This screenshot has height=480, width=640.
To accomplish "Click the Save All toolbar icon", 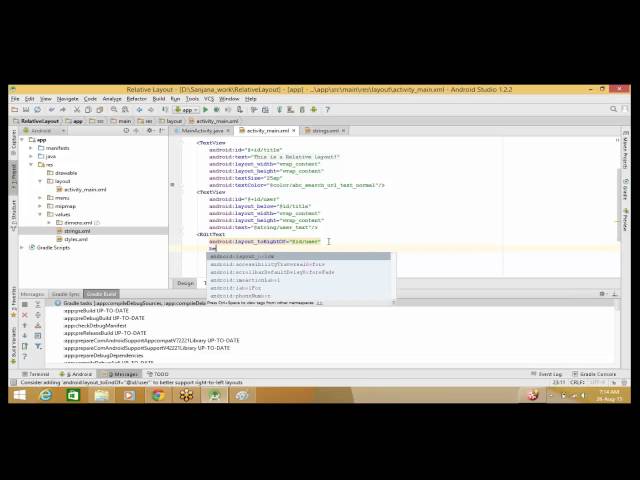I will pos(26,109).
